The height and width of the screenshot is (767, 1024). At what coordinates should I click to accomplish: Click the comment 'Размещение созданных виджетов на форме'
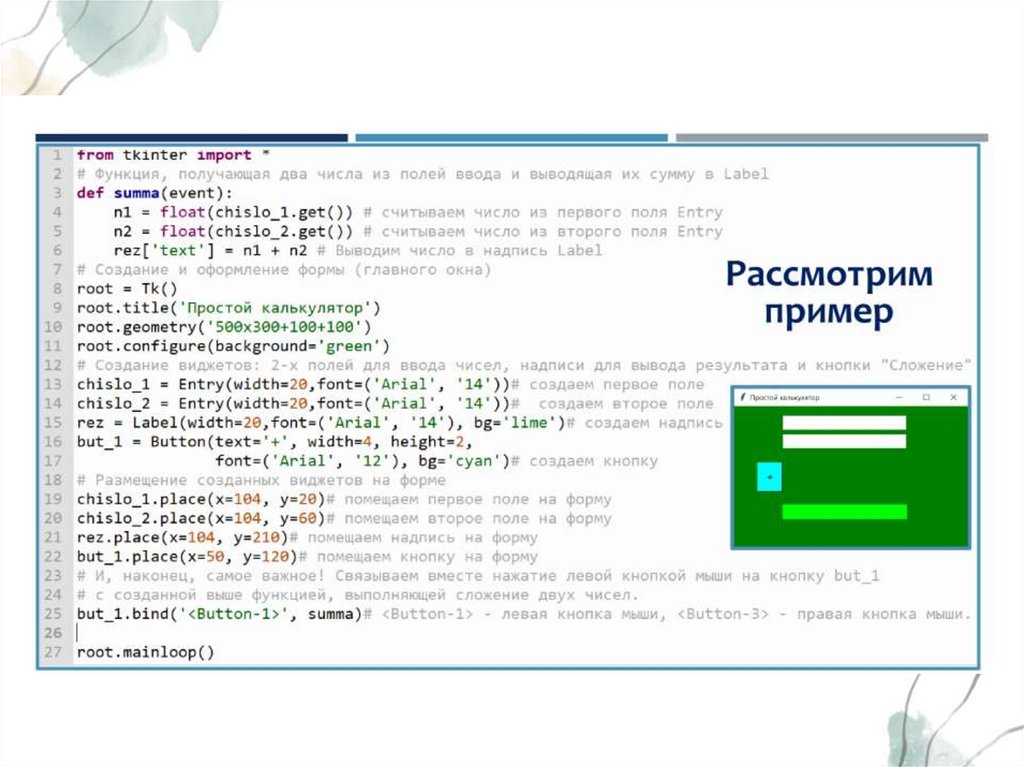(261, 480)
